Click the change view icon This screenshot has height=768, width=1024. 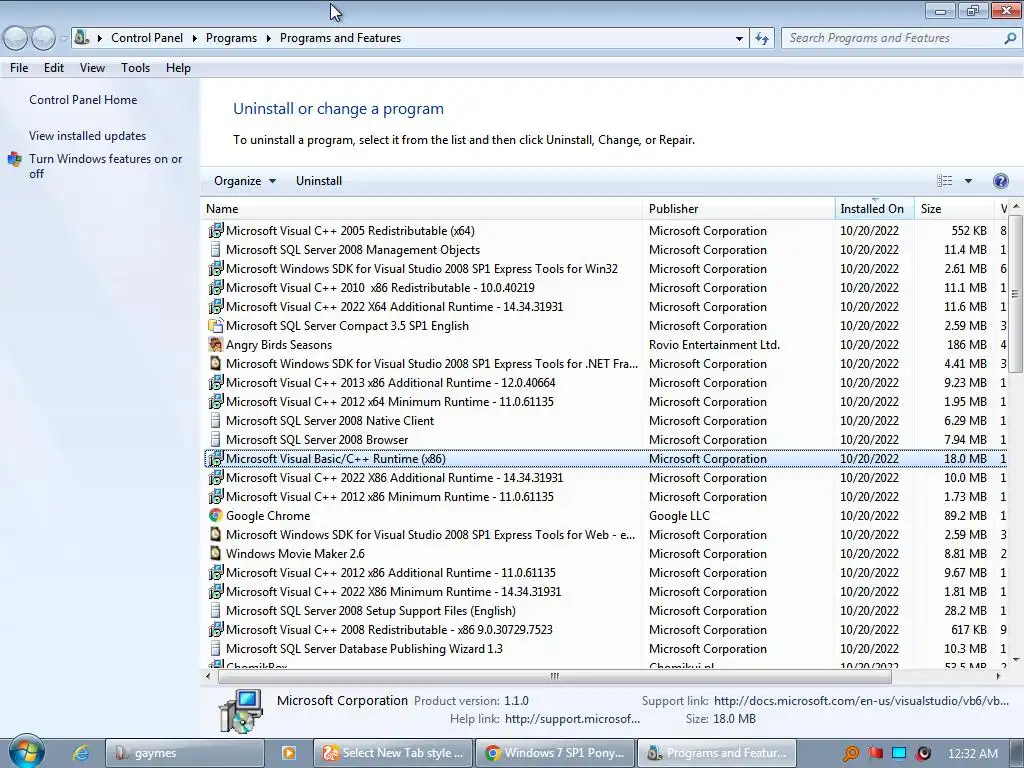point(944,181)
